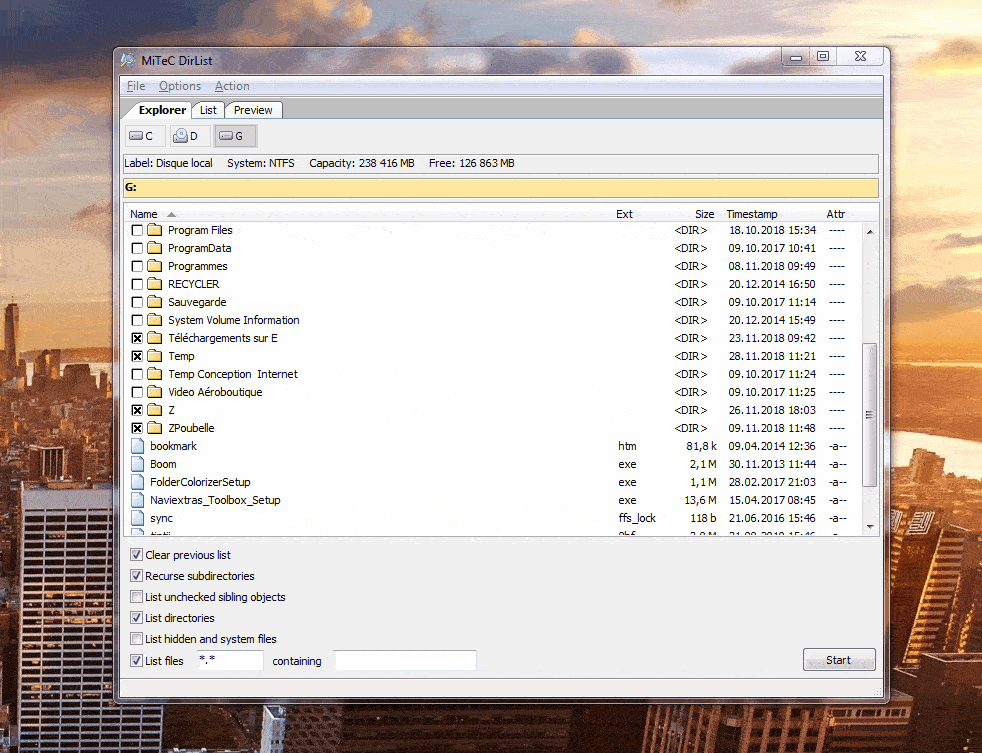Click the Temp Conception Internet folder icon
982x753 pixels.
pos(155,374)
